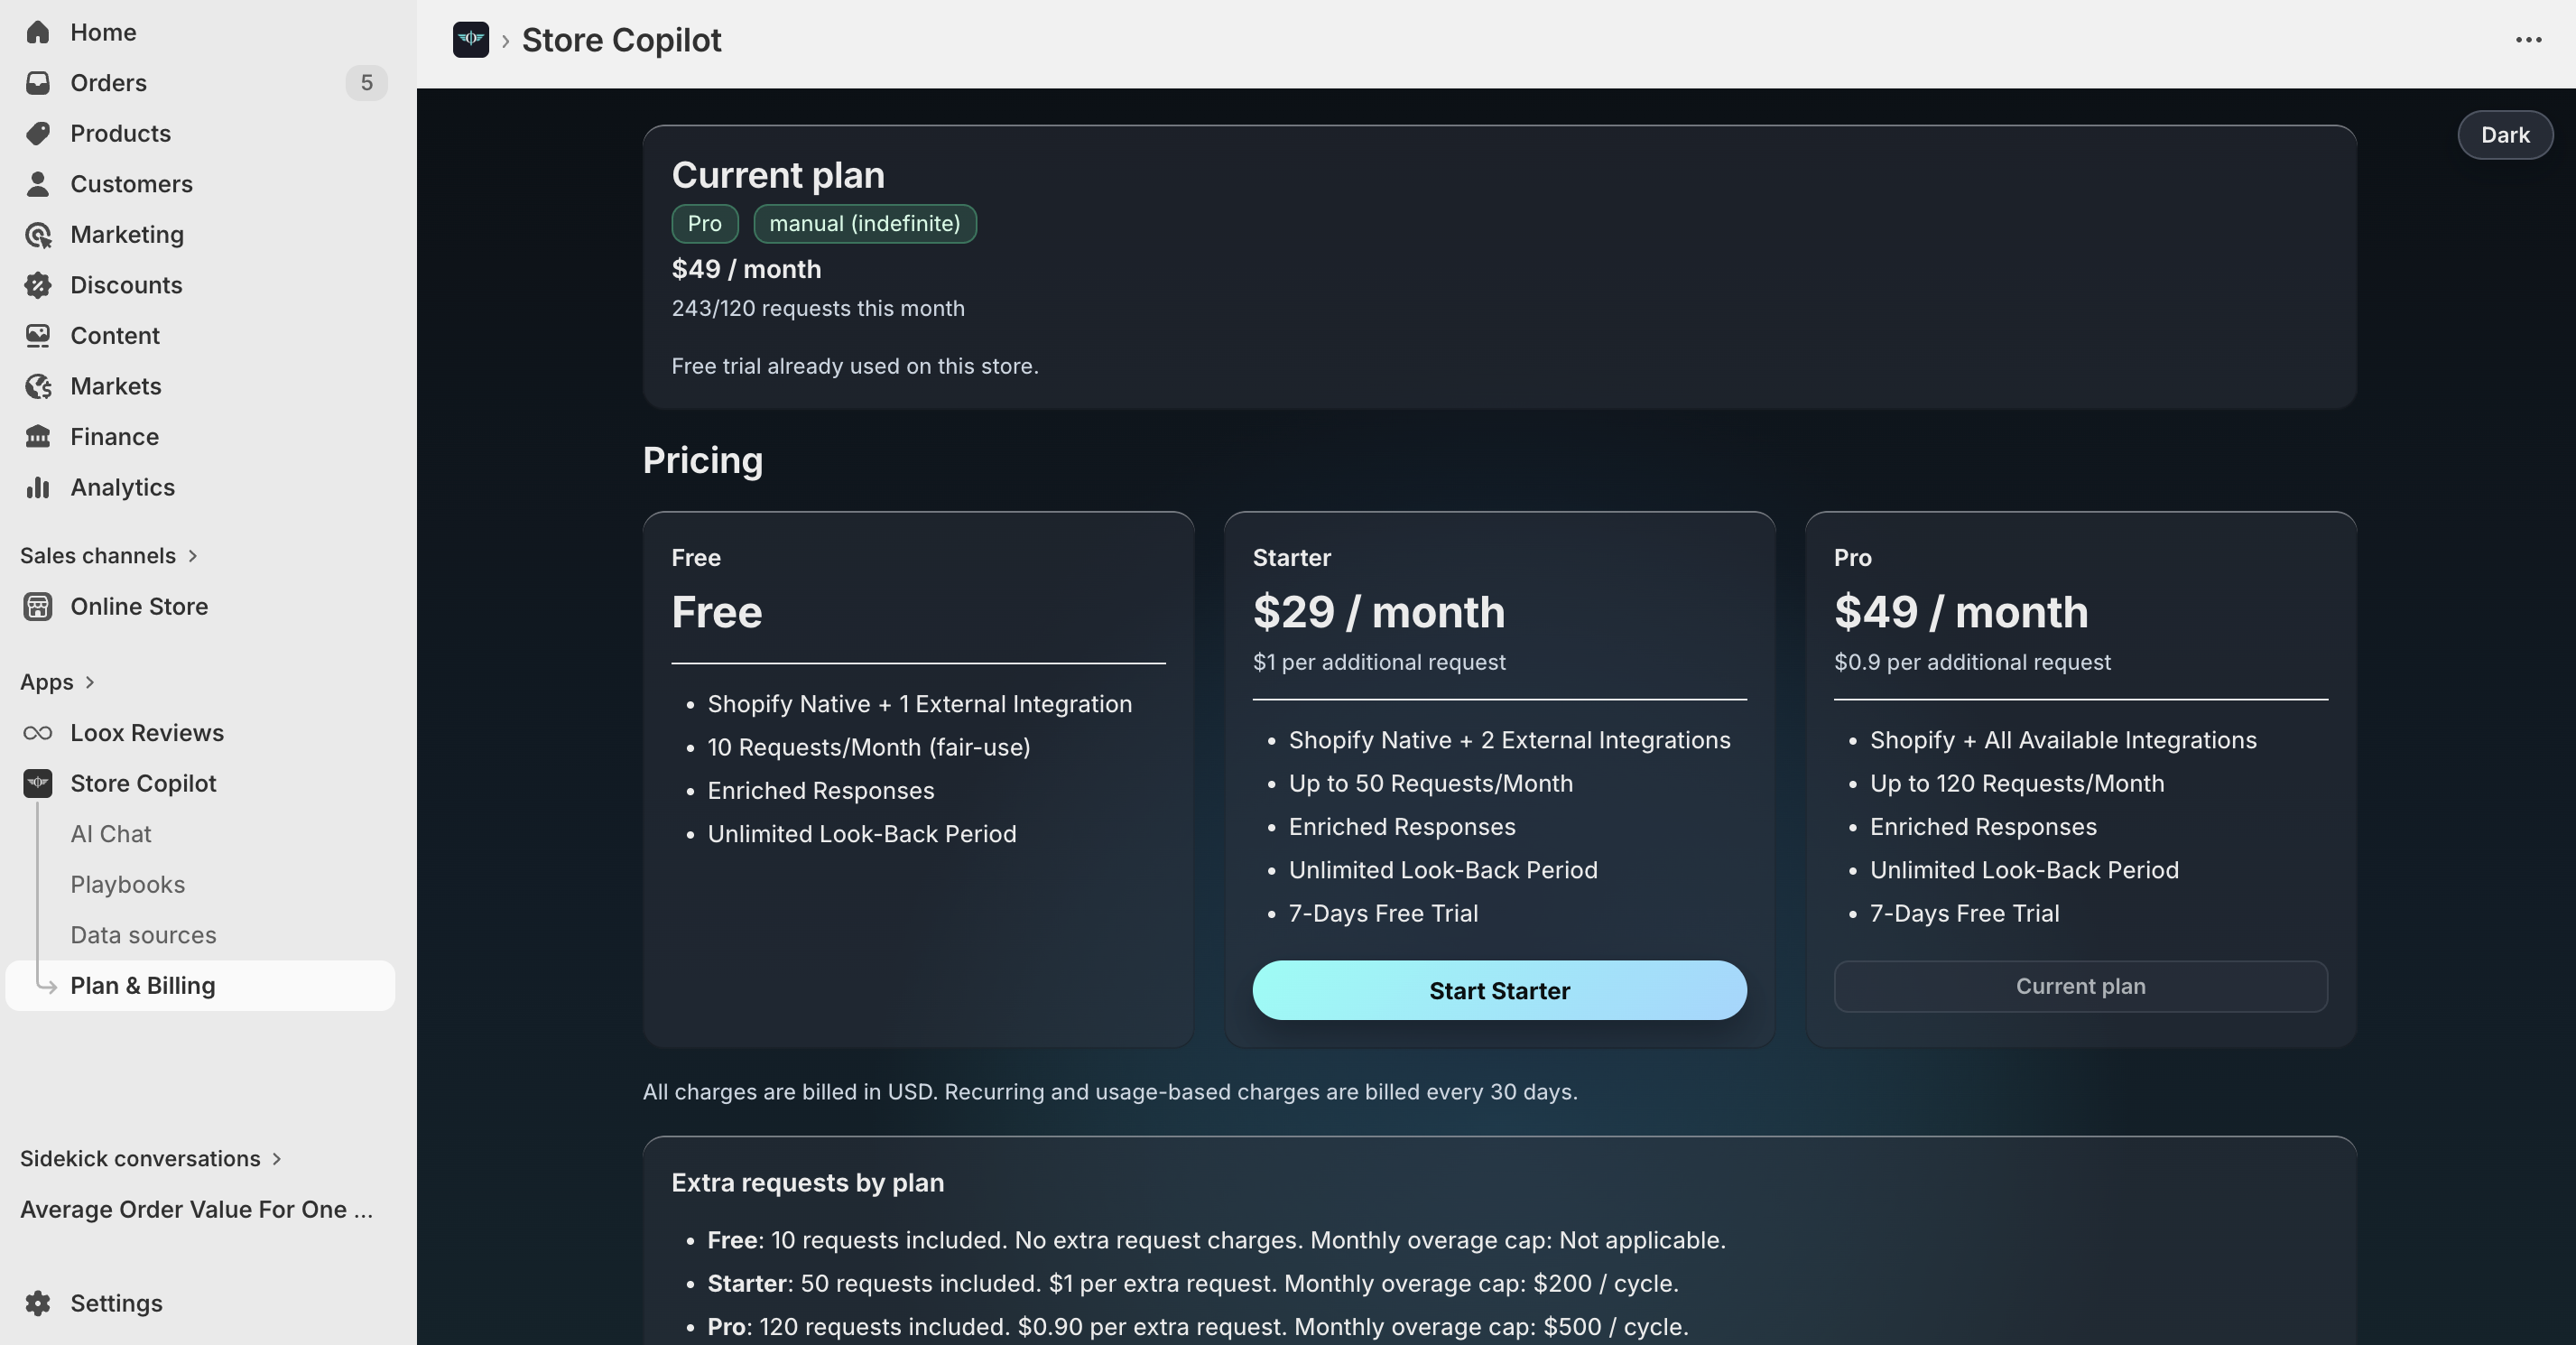The height and width of the screenshot is (1345, 2576).
Task: Open the three-dot more actions menu
Action: (x=2528, y=40)
